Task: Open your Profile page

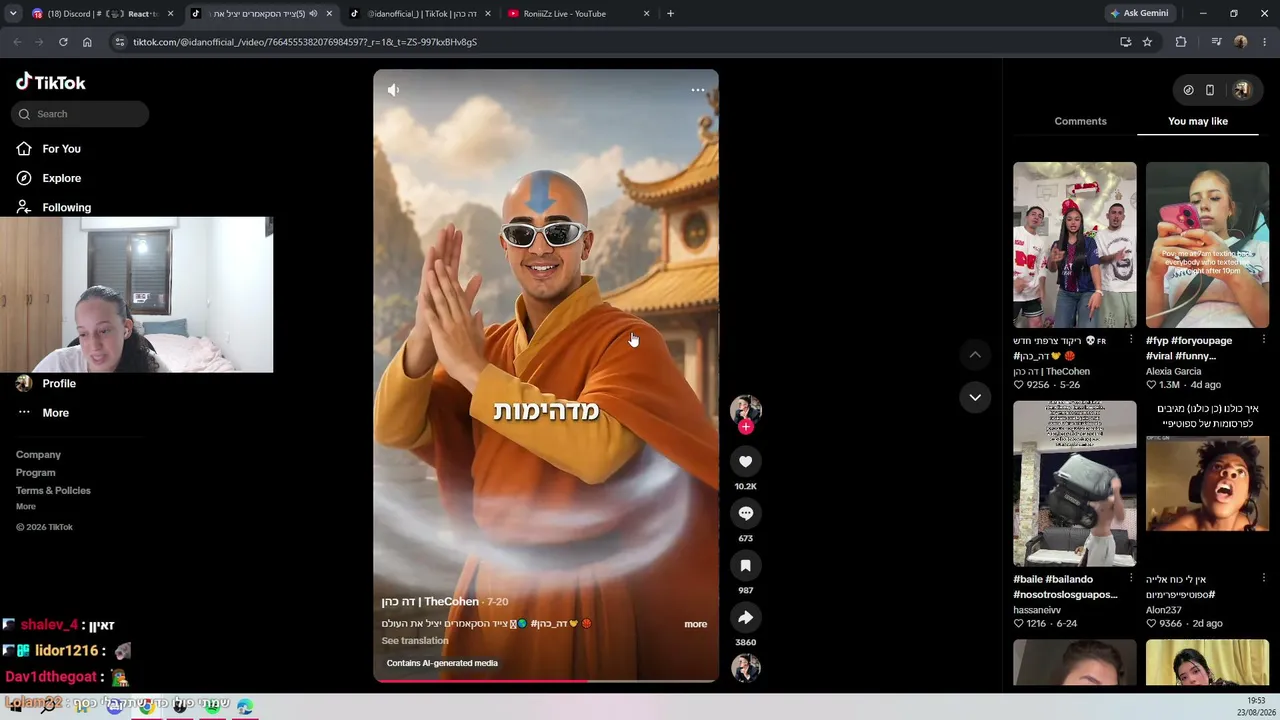Action: click(46, 383)
